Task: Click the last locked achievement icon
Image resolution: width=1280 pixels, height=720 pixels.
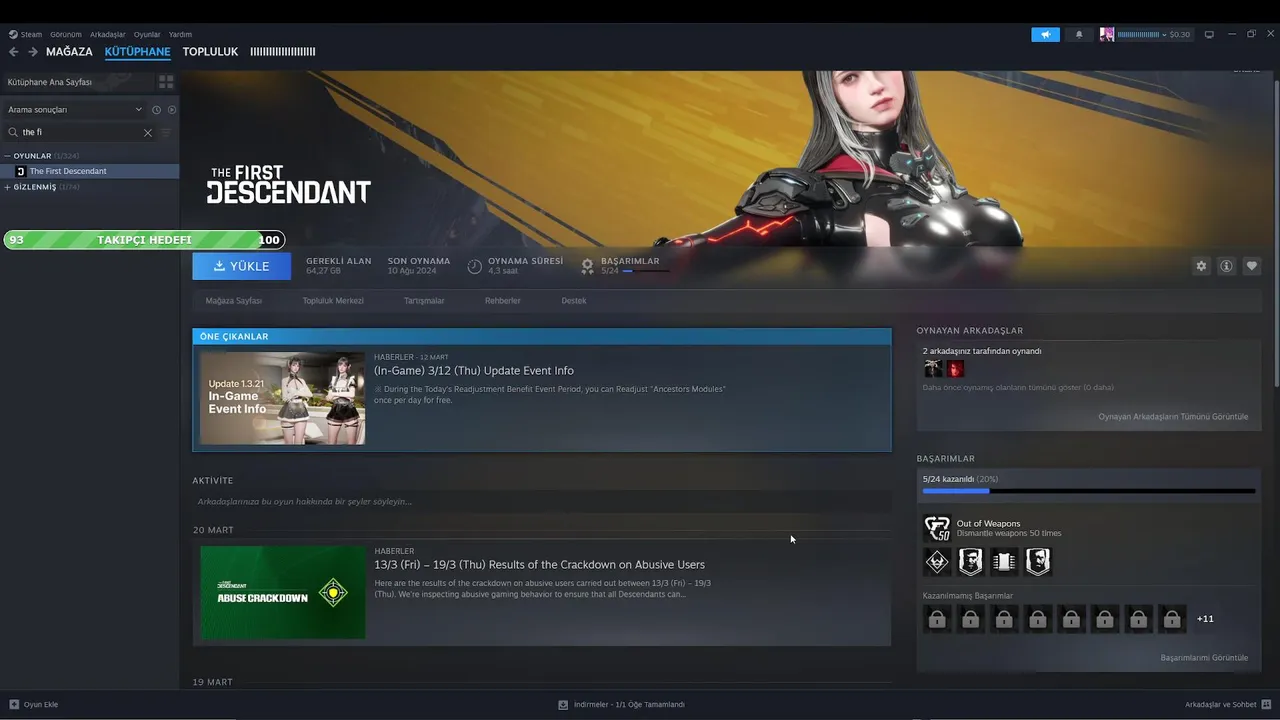Action: (1172, 619)
